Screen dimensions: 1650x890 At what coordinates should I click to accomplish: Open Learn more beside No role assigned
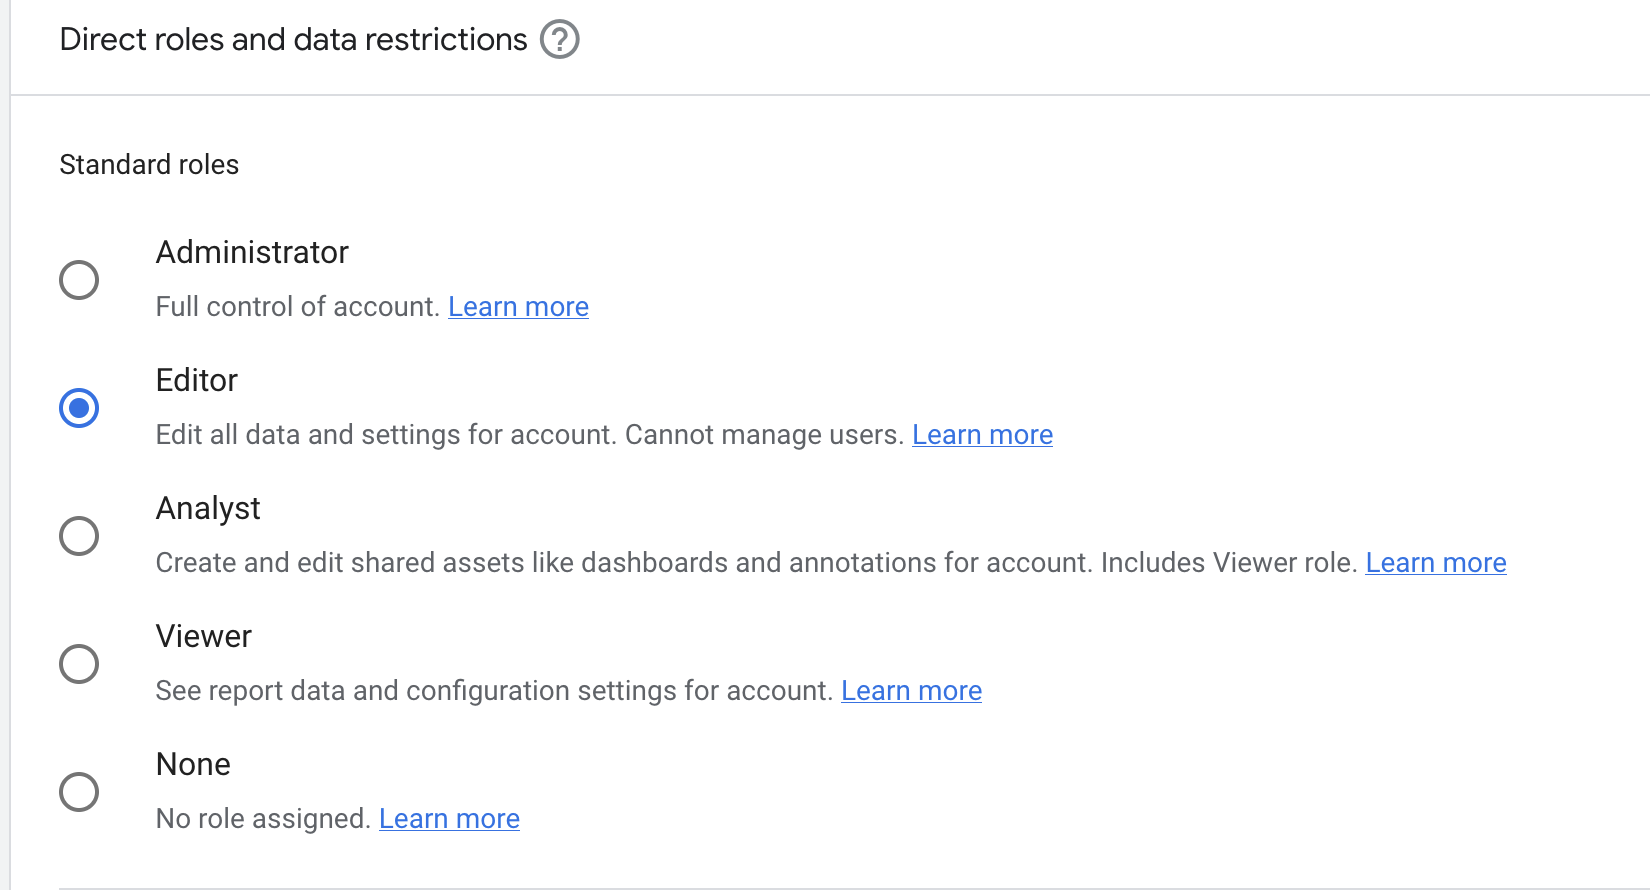449,819
